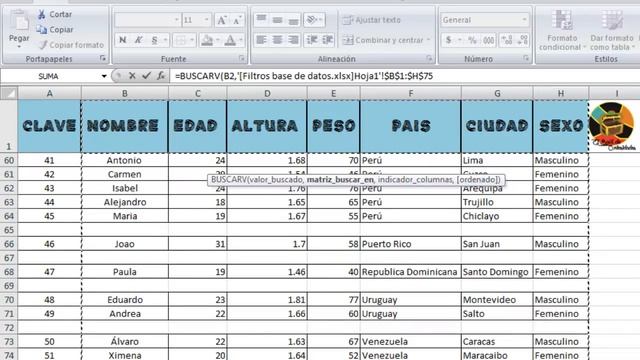Image resolution: width=640 pixels, height=360 pixels.
Task: Increase the cell indent
Action: point(327,40)
